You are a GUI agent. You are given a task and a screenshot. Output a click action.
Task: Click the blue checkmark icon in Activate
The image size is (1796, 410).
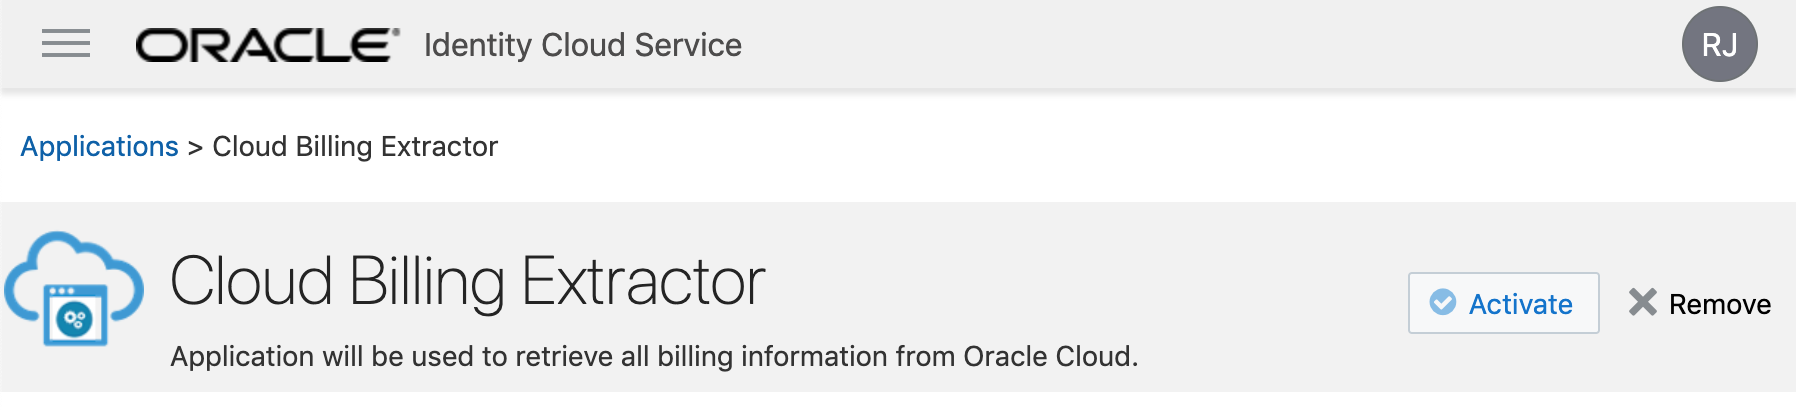click(x=1443, y=302)
